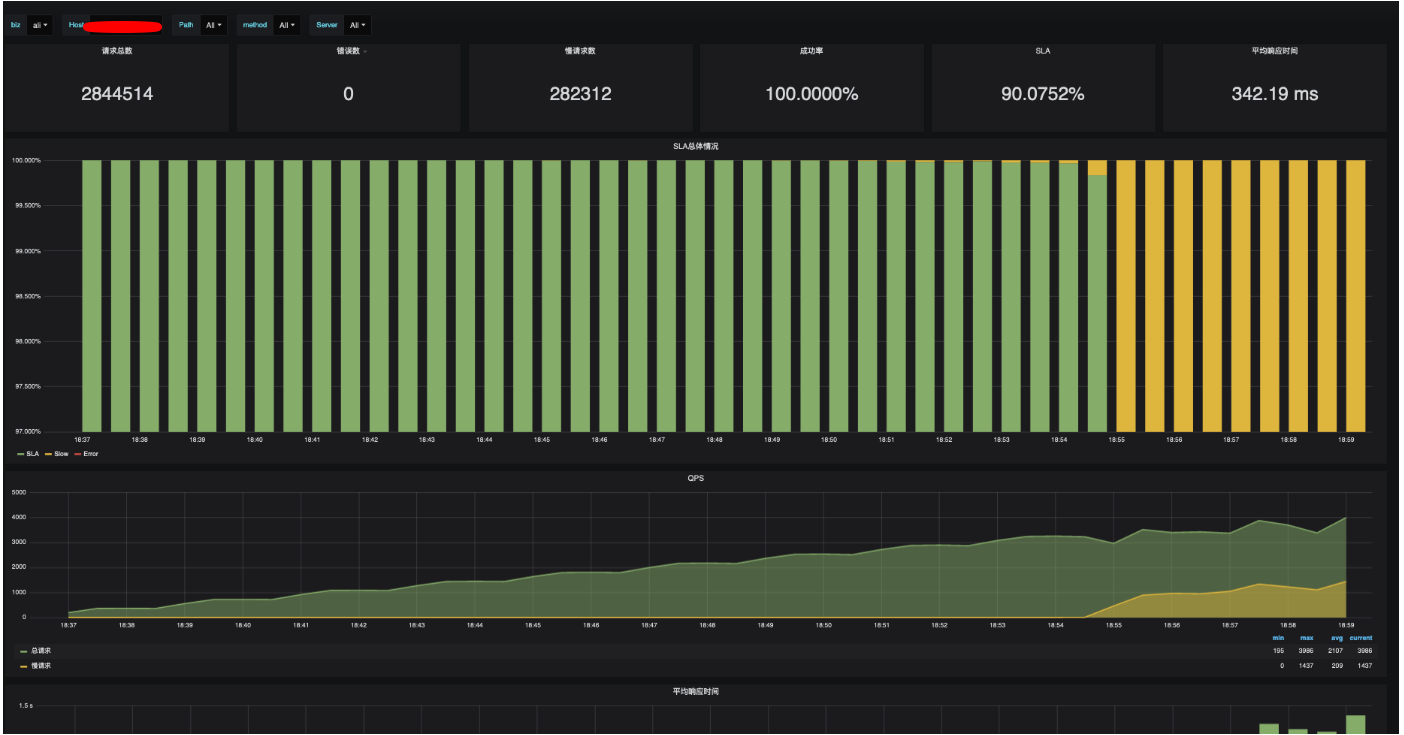This screenshot has height=735, width=1404.
Task: Open the biz variable dropdown
Action: pyautogui.click(x=40, y=25)
